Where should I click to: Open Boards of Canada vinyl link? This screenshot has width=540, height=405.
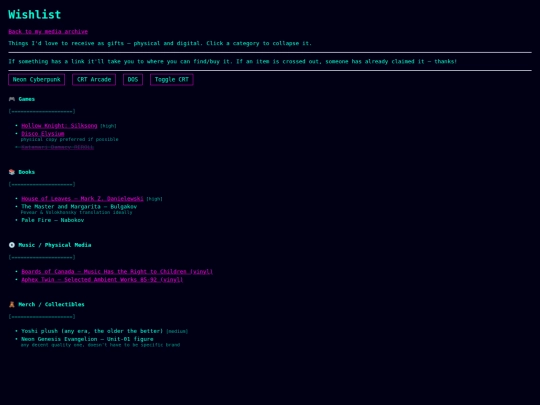(x=117, y=272)
